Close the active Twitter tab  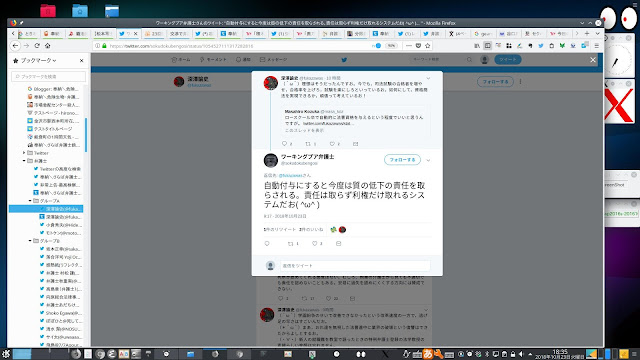(x=136, y=33)
